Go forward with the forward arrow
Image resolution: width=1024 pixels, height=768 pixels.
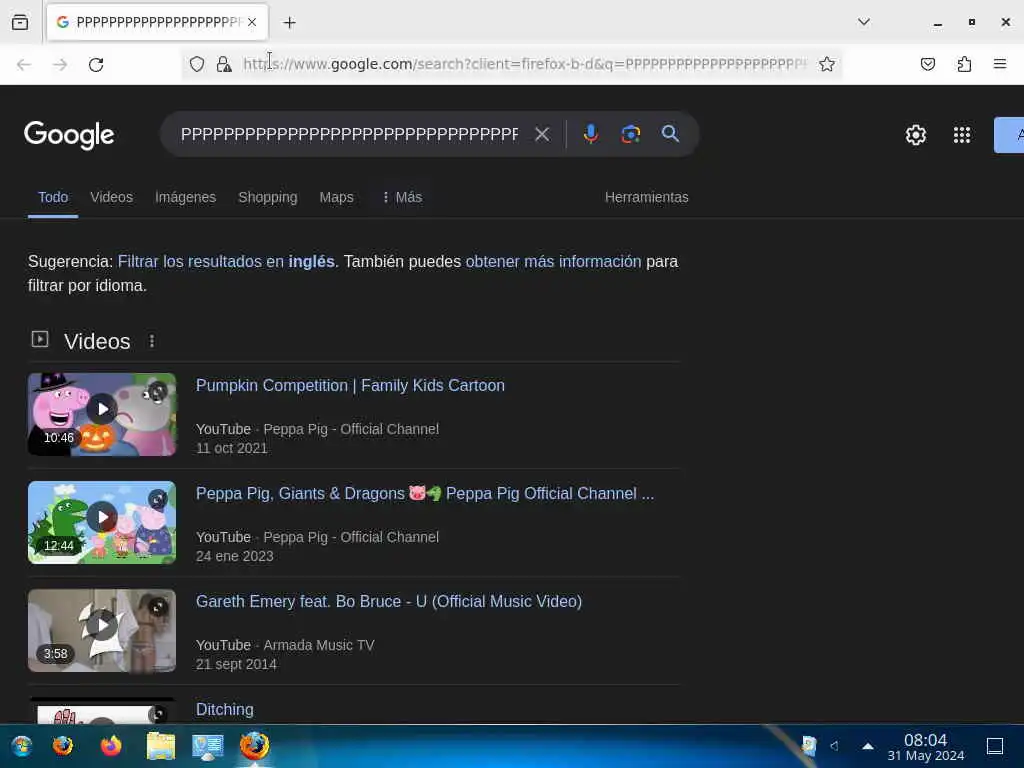[x=60, y=64]
